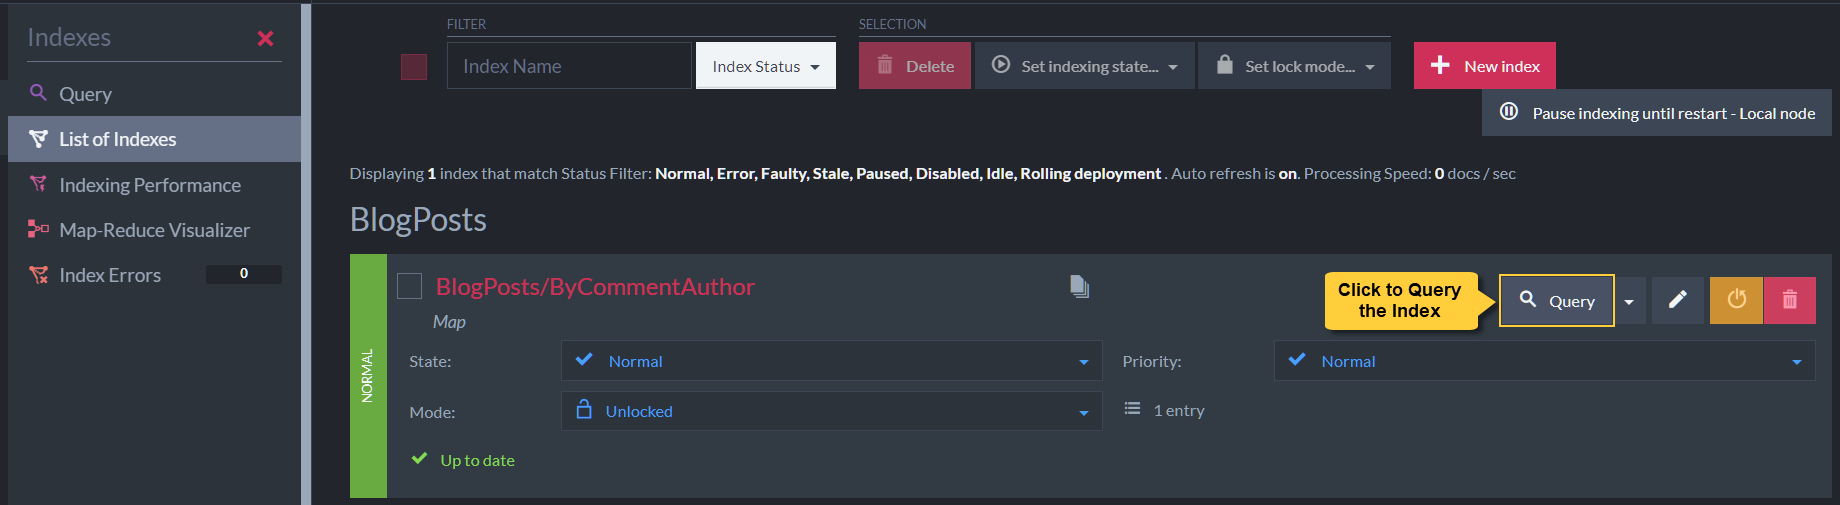
Task: Edit index with the pencil icon
Action: 1678,300
